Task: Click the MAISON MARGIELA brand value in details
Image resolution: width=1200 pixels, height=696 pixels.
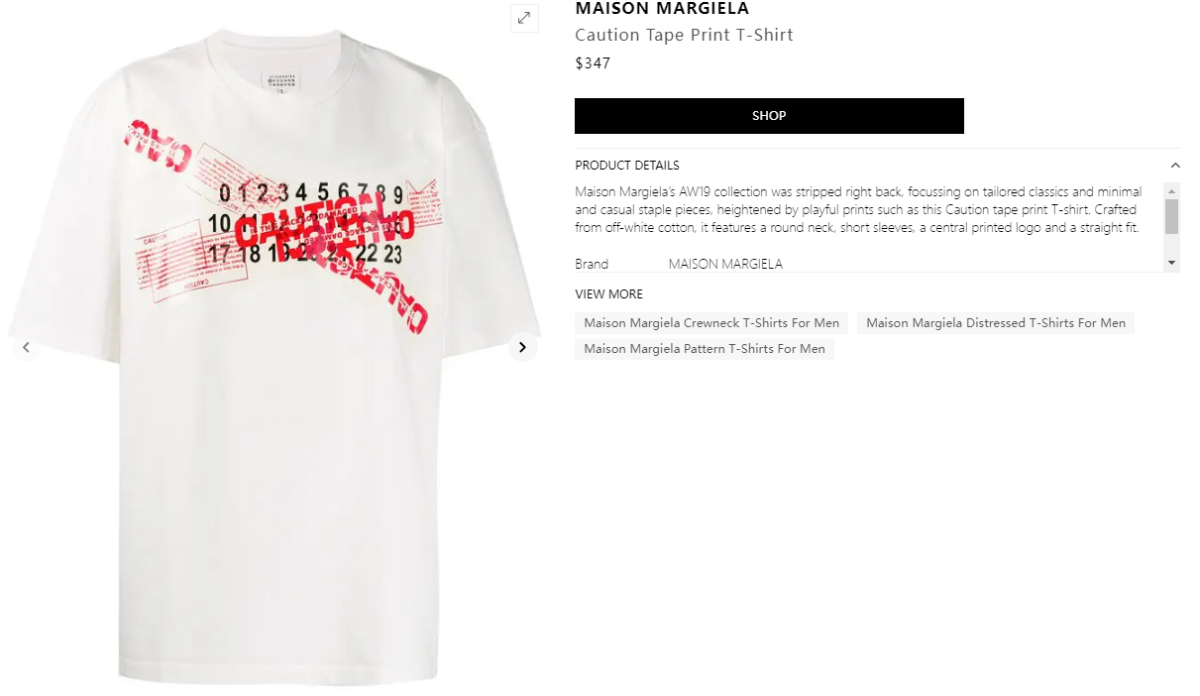Action: (726, 264)
